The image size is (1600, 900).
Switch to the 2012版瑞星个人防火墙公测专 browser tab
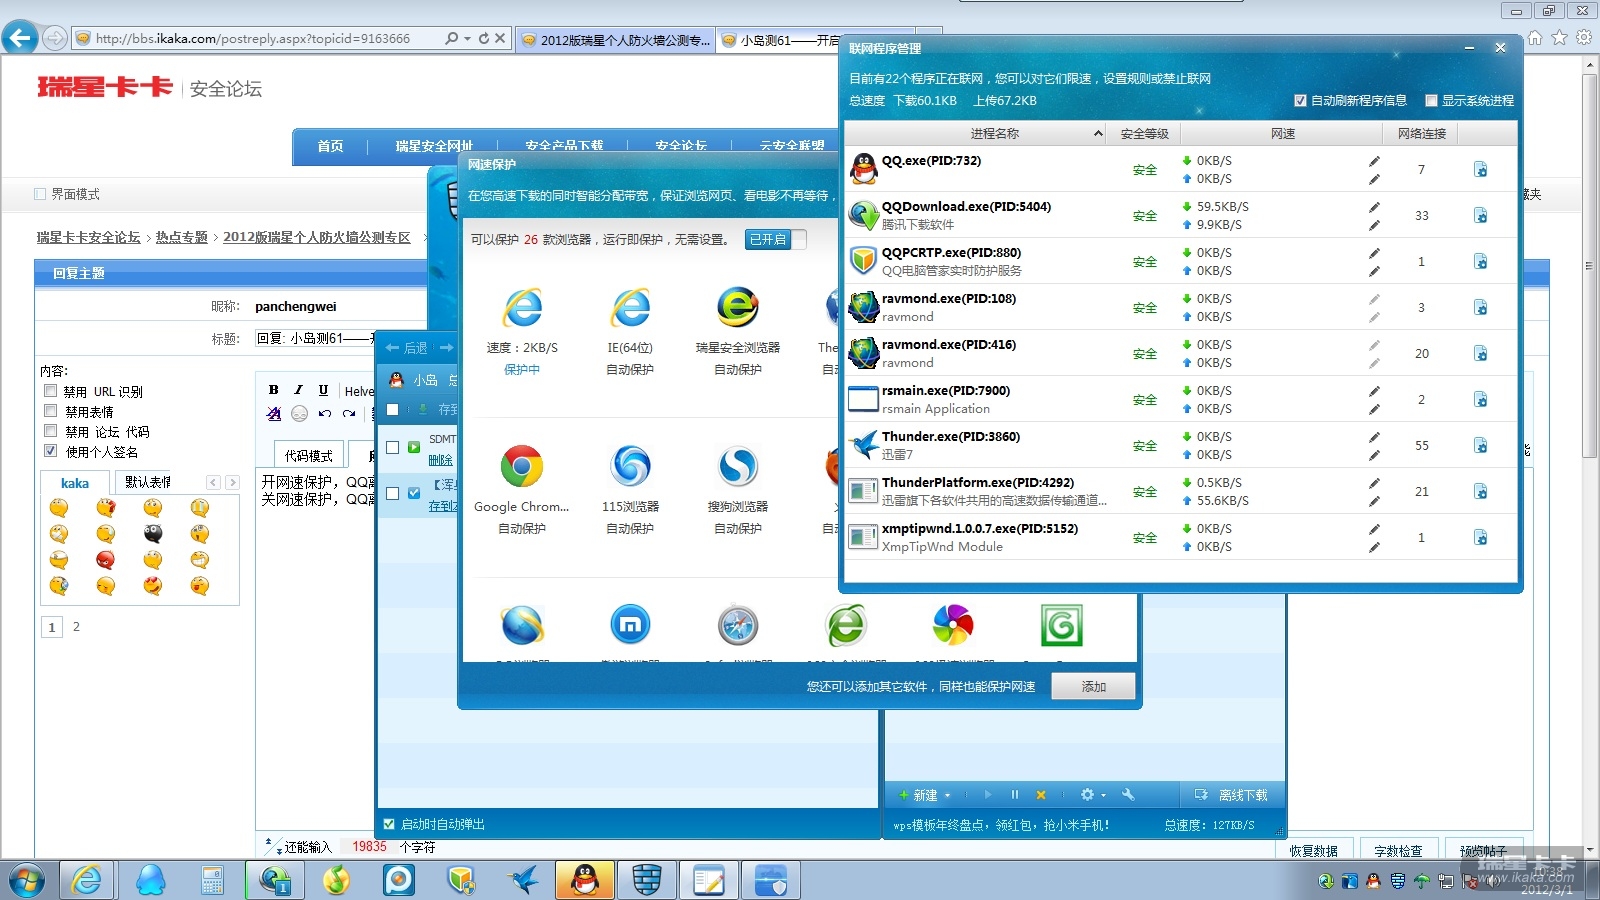pyautogui.click(x=615, y=40)
